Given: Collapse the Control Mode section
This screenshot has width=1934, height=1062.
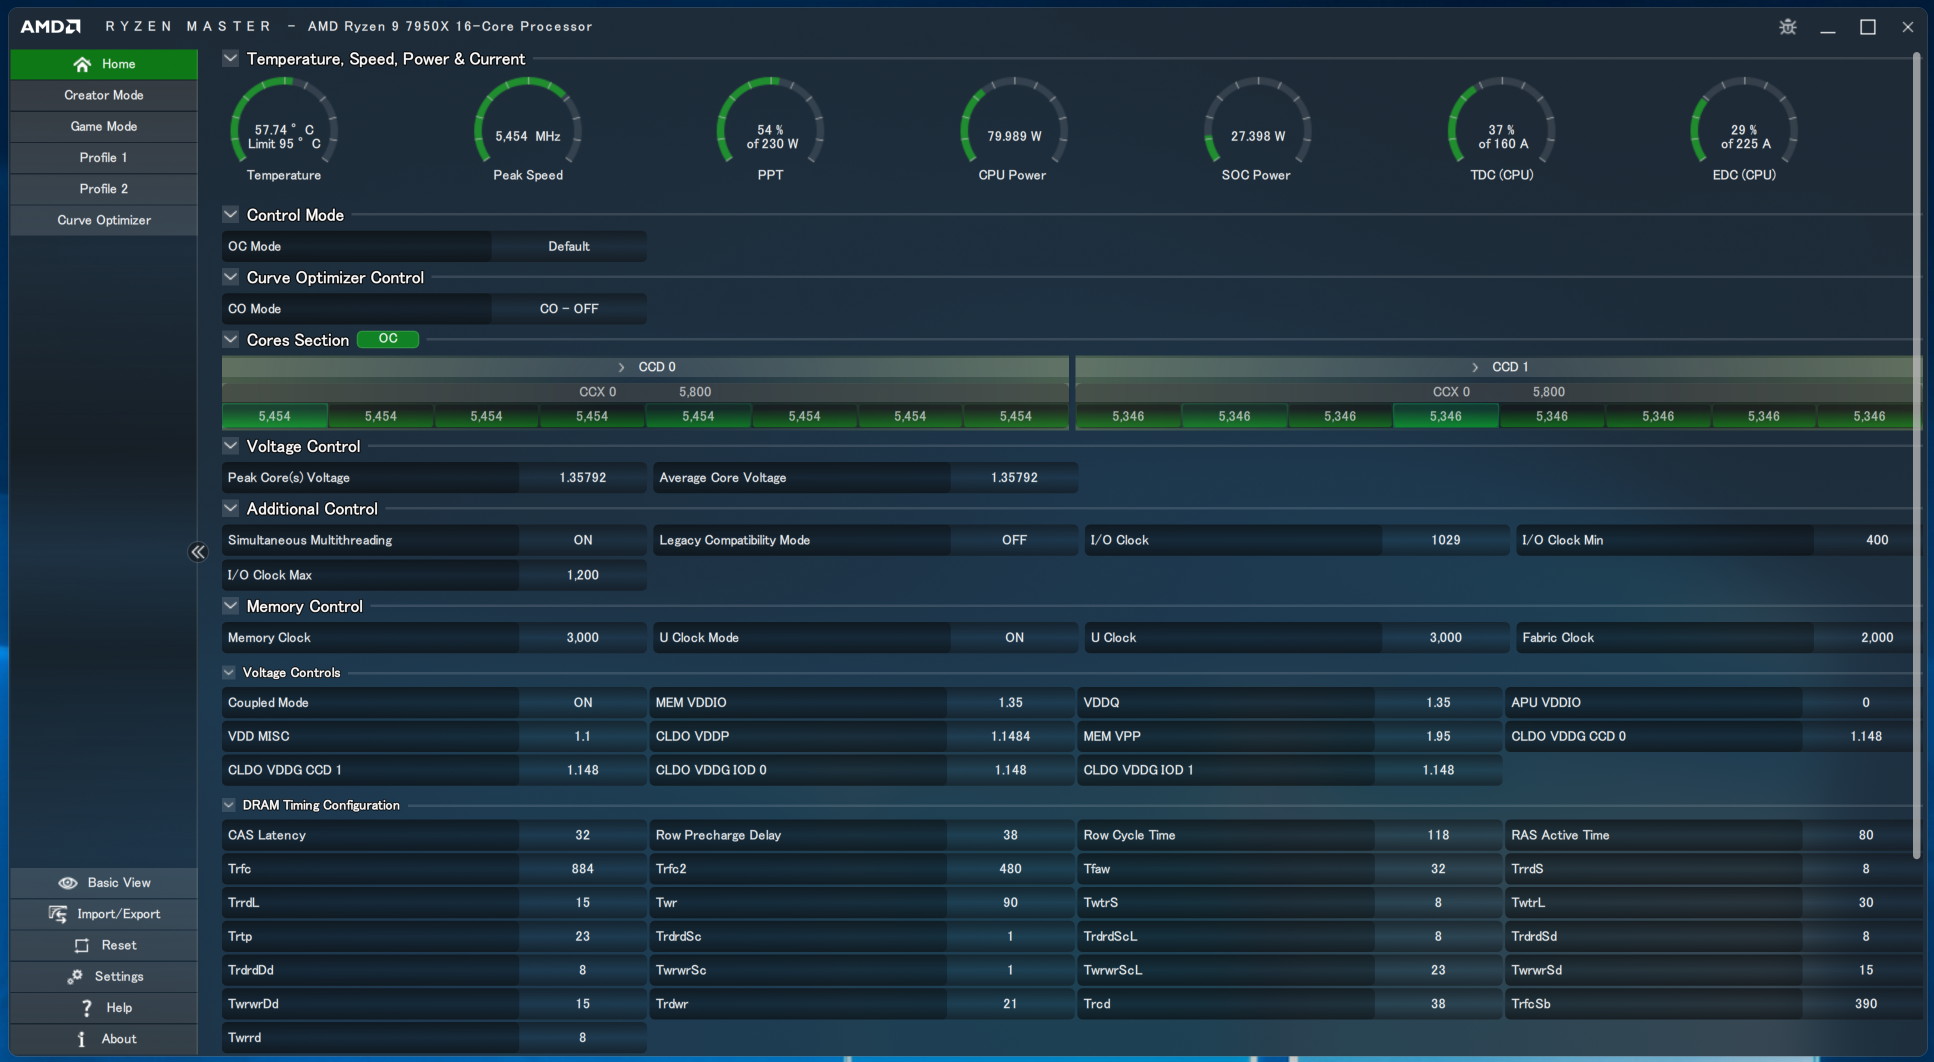Looking at the screenshot, I should [231, 214].
